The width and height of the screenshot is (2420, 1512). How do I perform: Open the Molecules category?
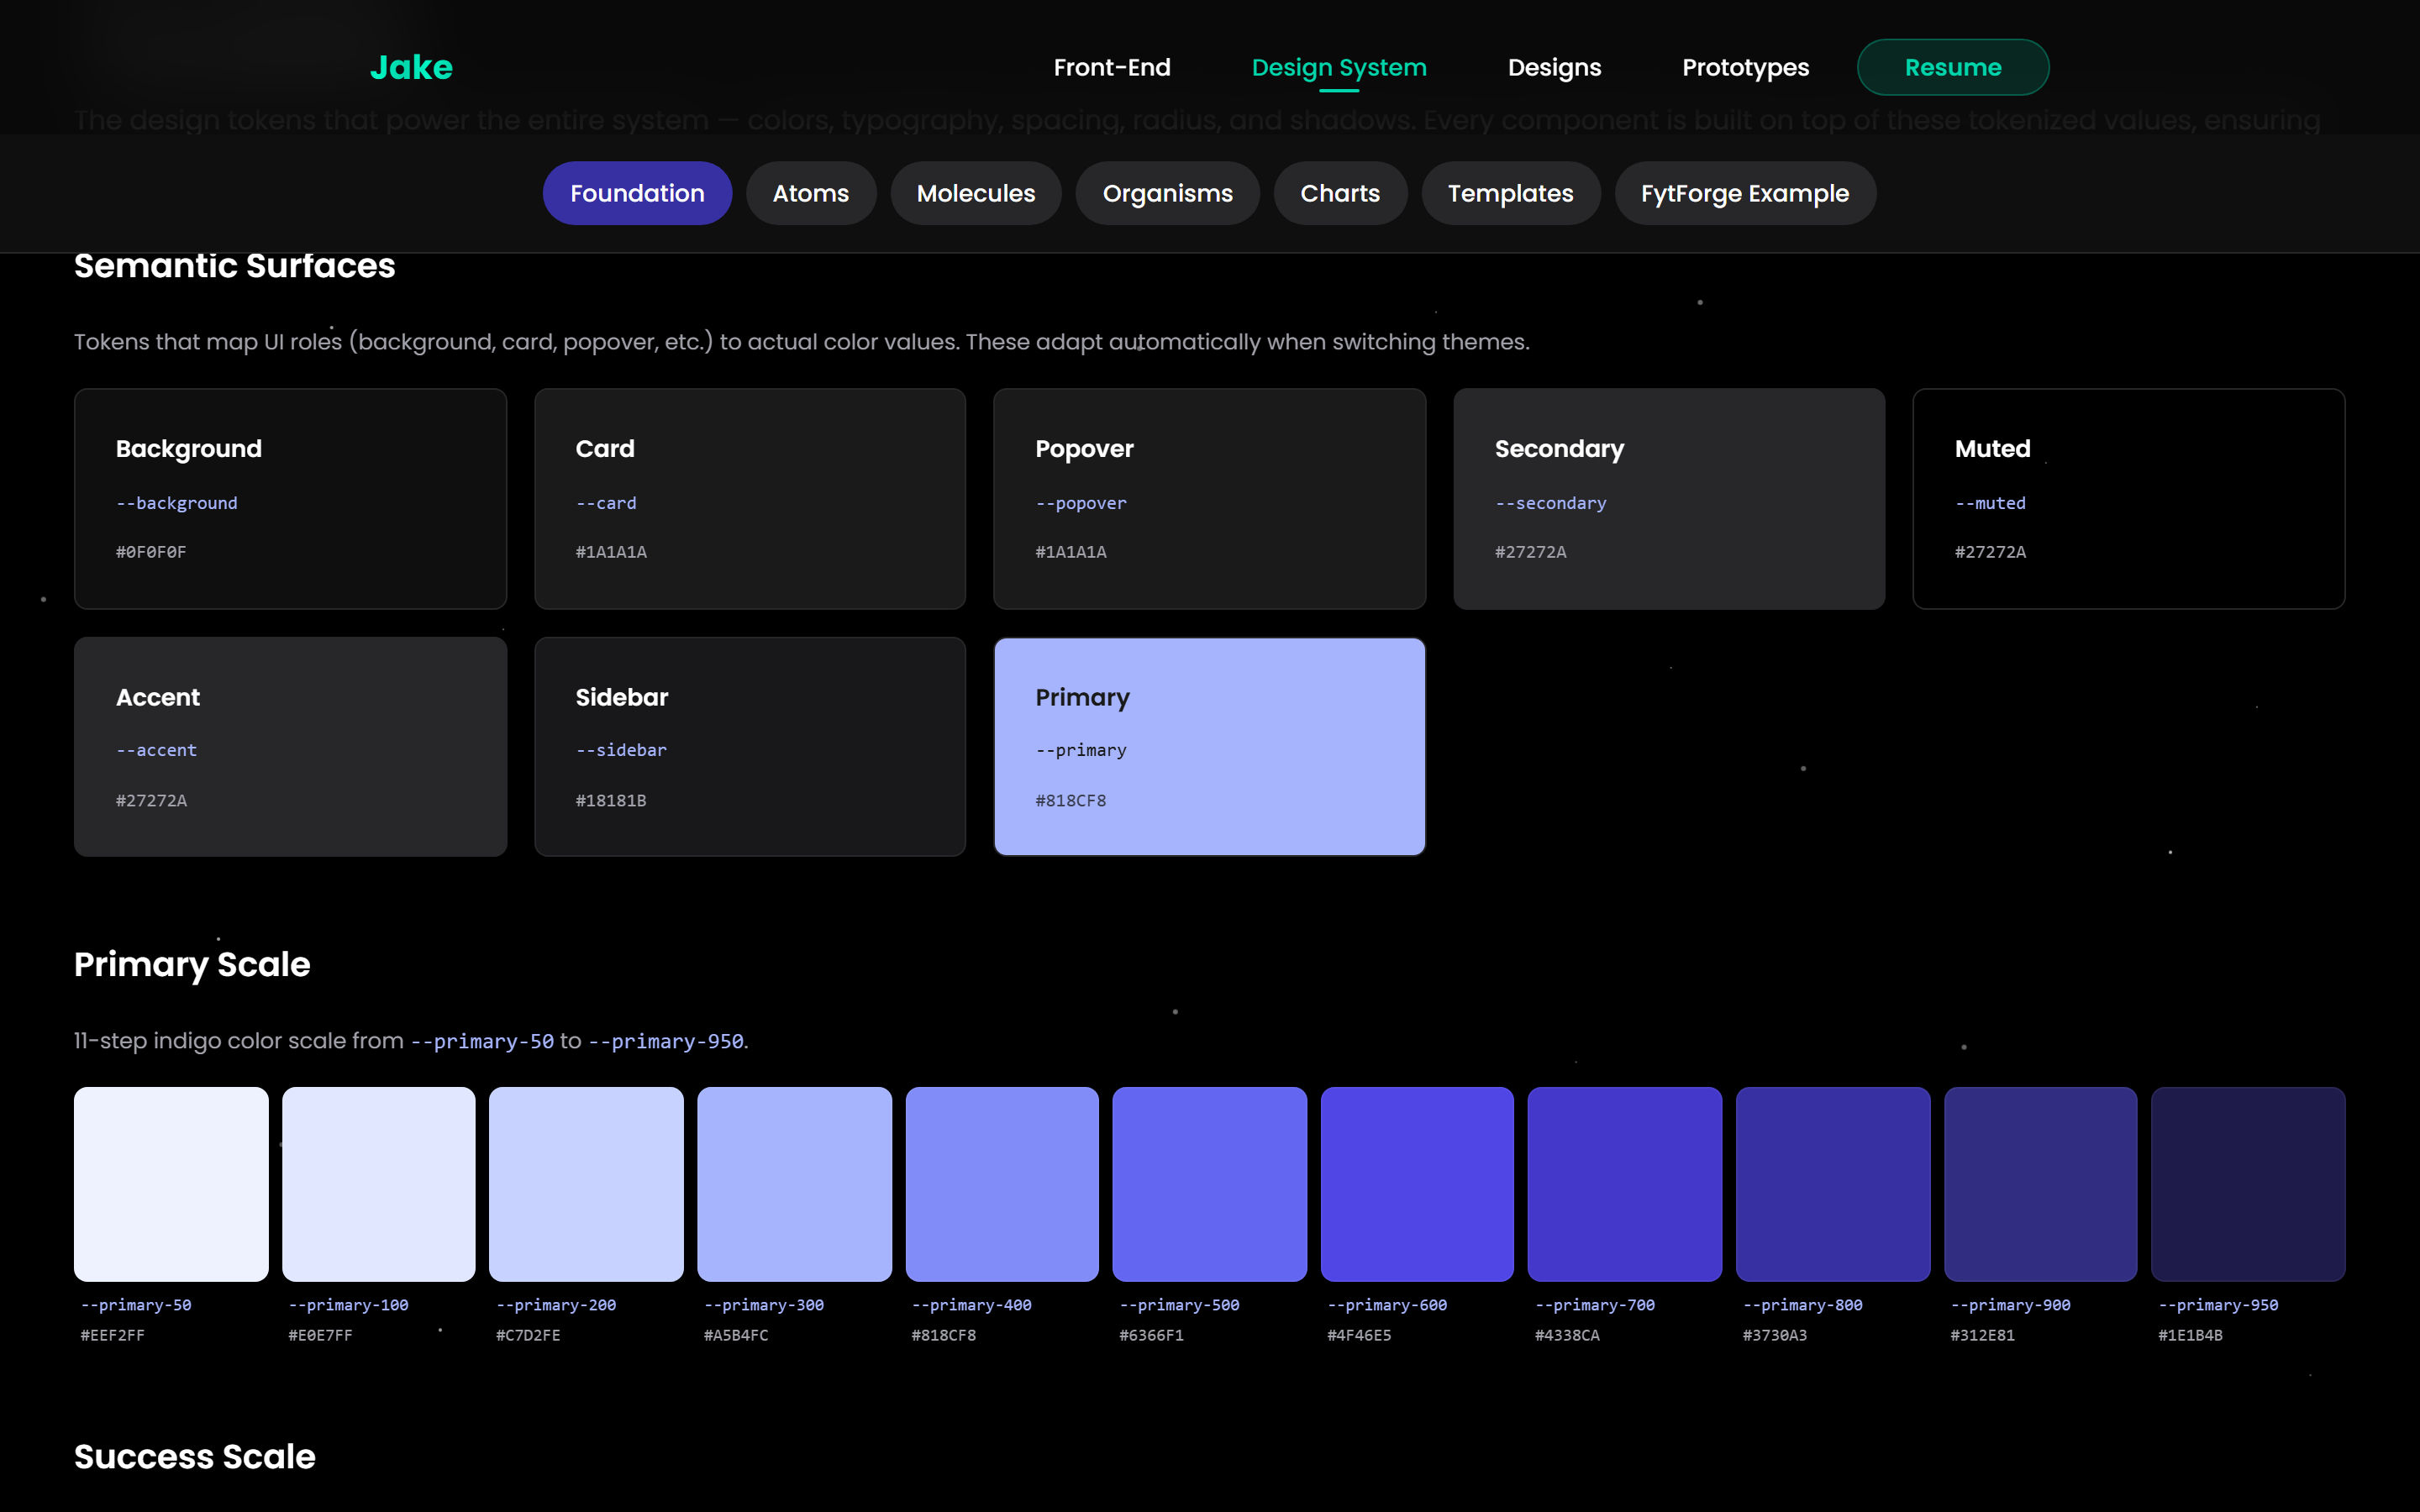(x=975, y=193)
